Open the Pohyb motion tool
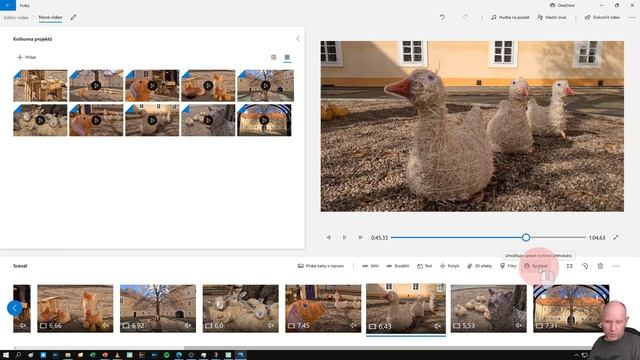 coord(449,266)
